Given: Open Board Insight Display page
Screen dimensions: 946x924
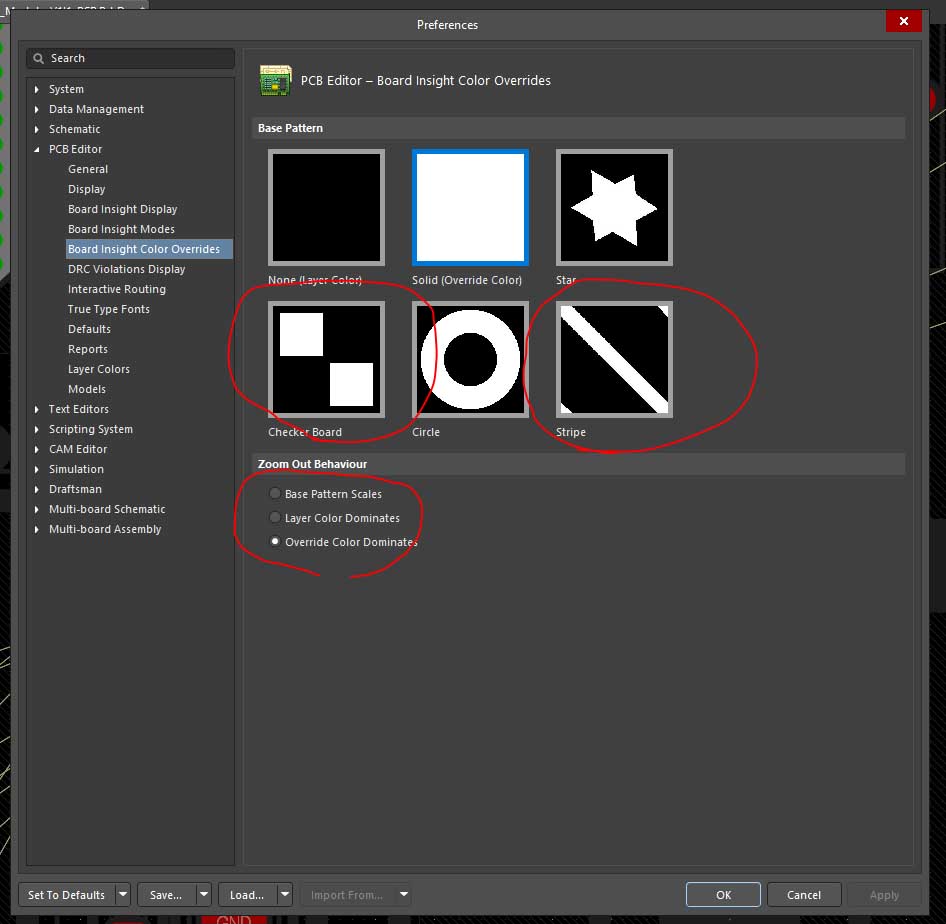Looking at the screenshot, I should pos(122,209).
